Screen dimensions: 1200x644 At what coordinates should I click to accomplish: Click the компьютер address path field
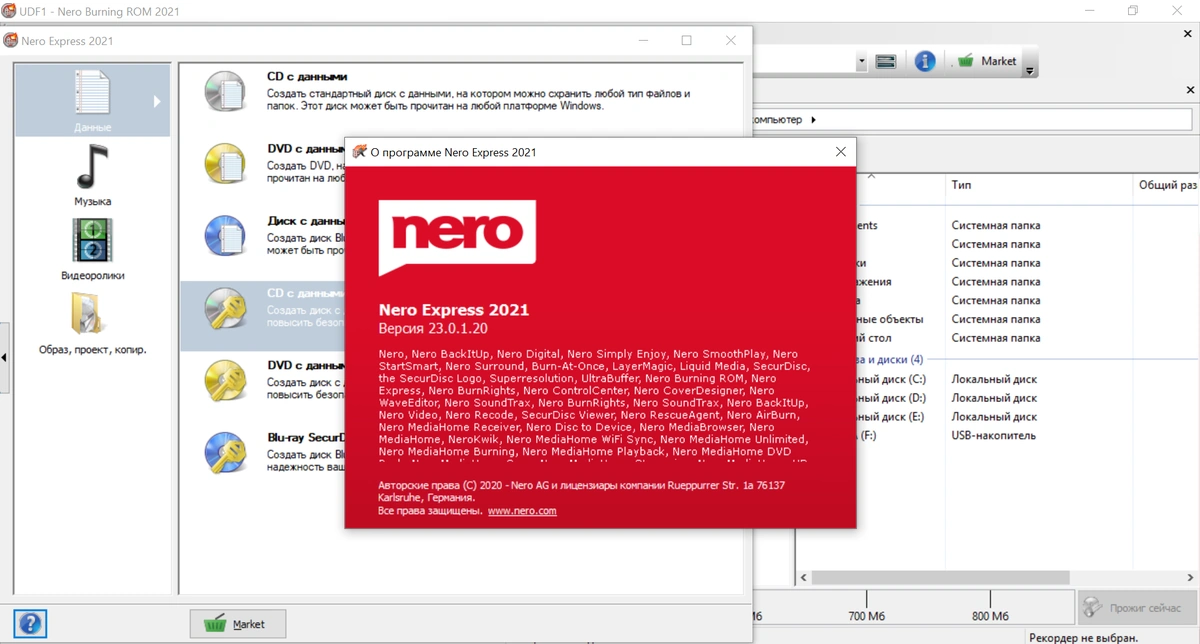[x=974, y=120]
